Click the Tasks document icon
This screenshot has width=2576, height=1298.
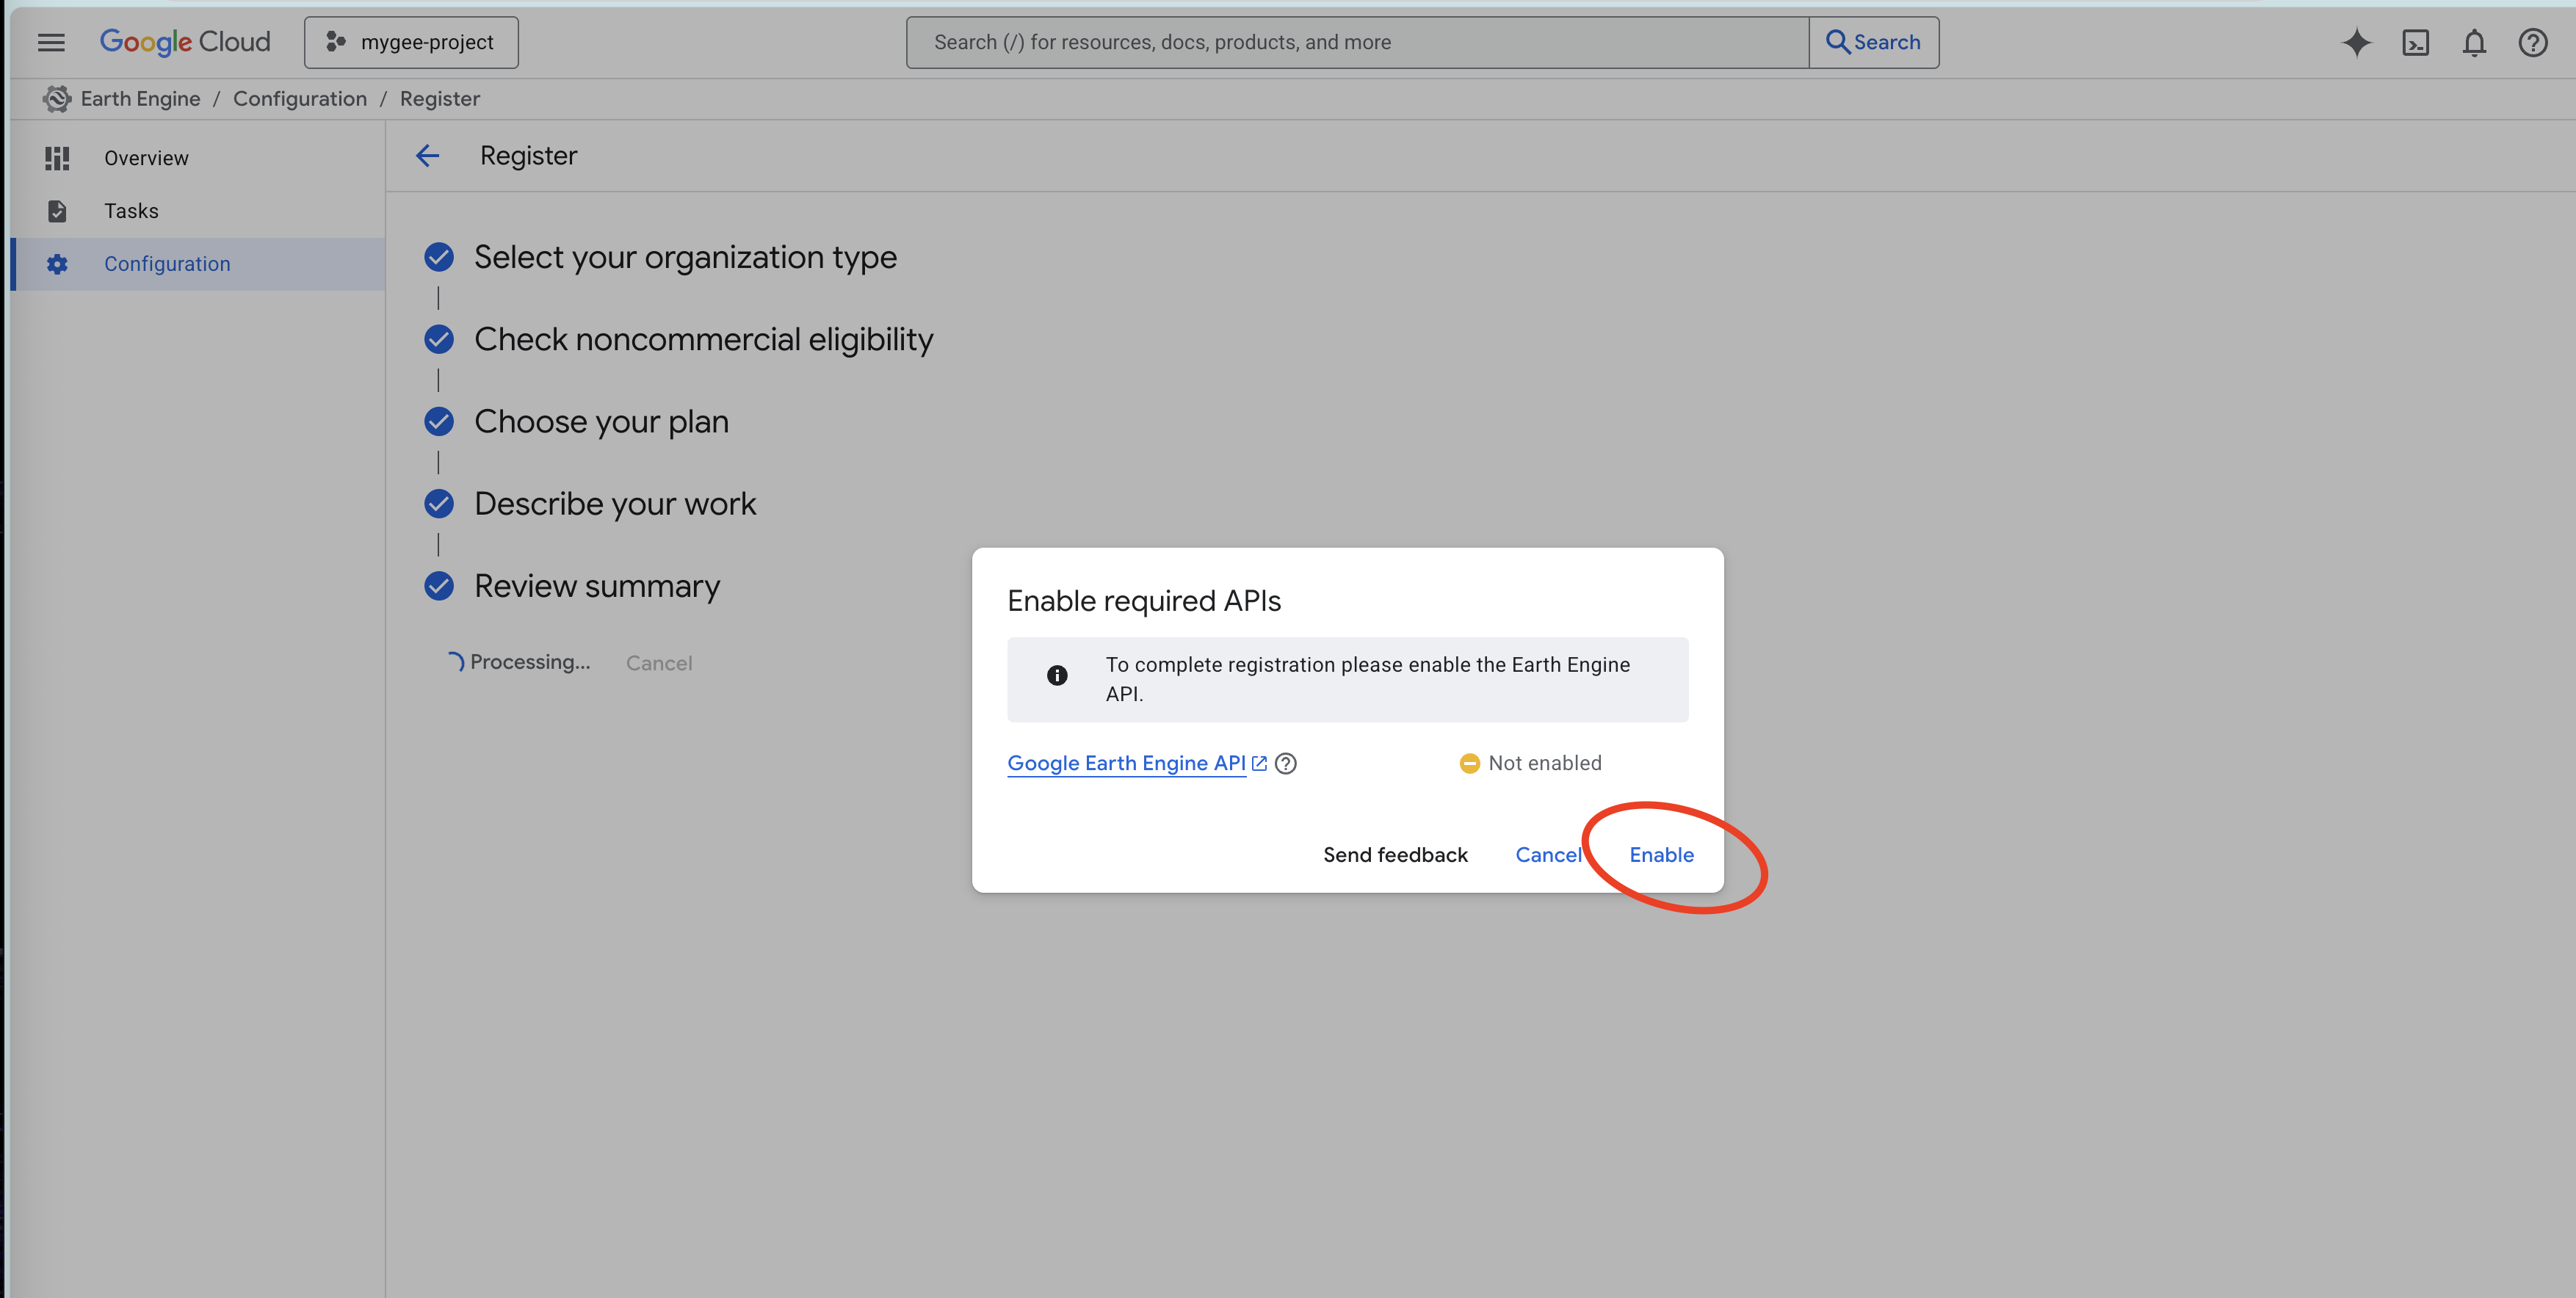coord(57,211)
